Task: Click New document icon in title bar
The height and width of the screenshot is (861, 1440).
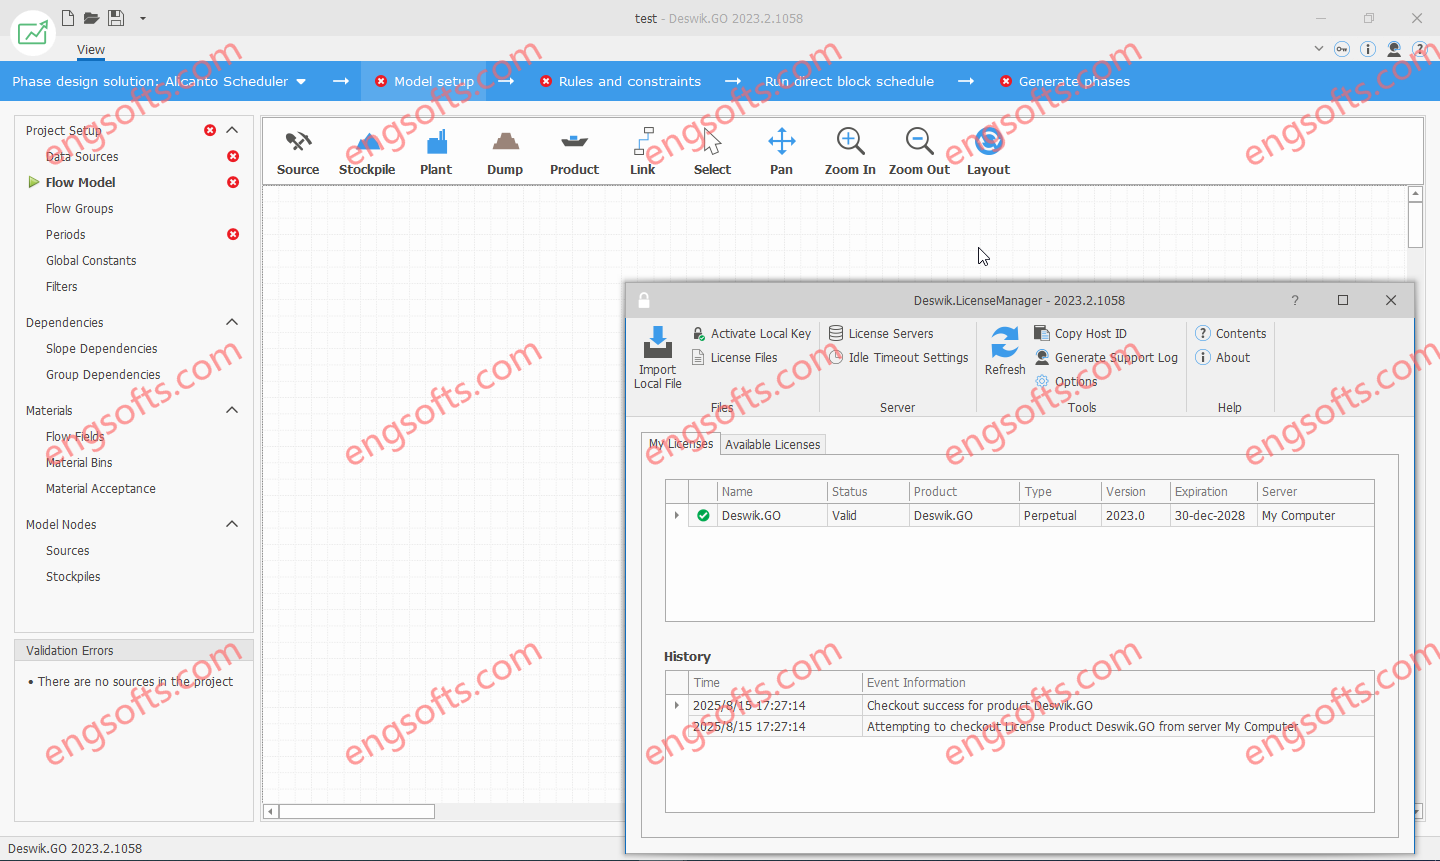Action: 68,18
